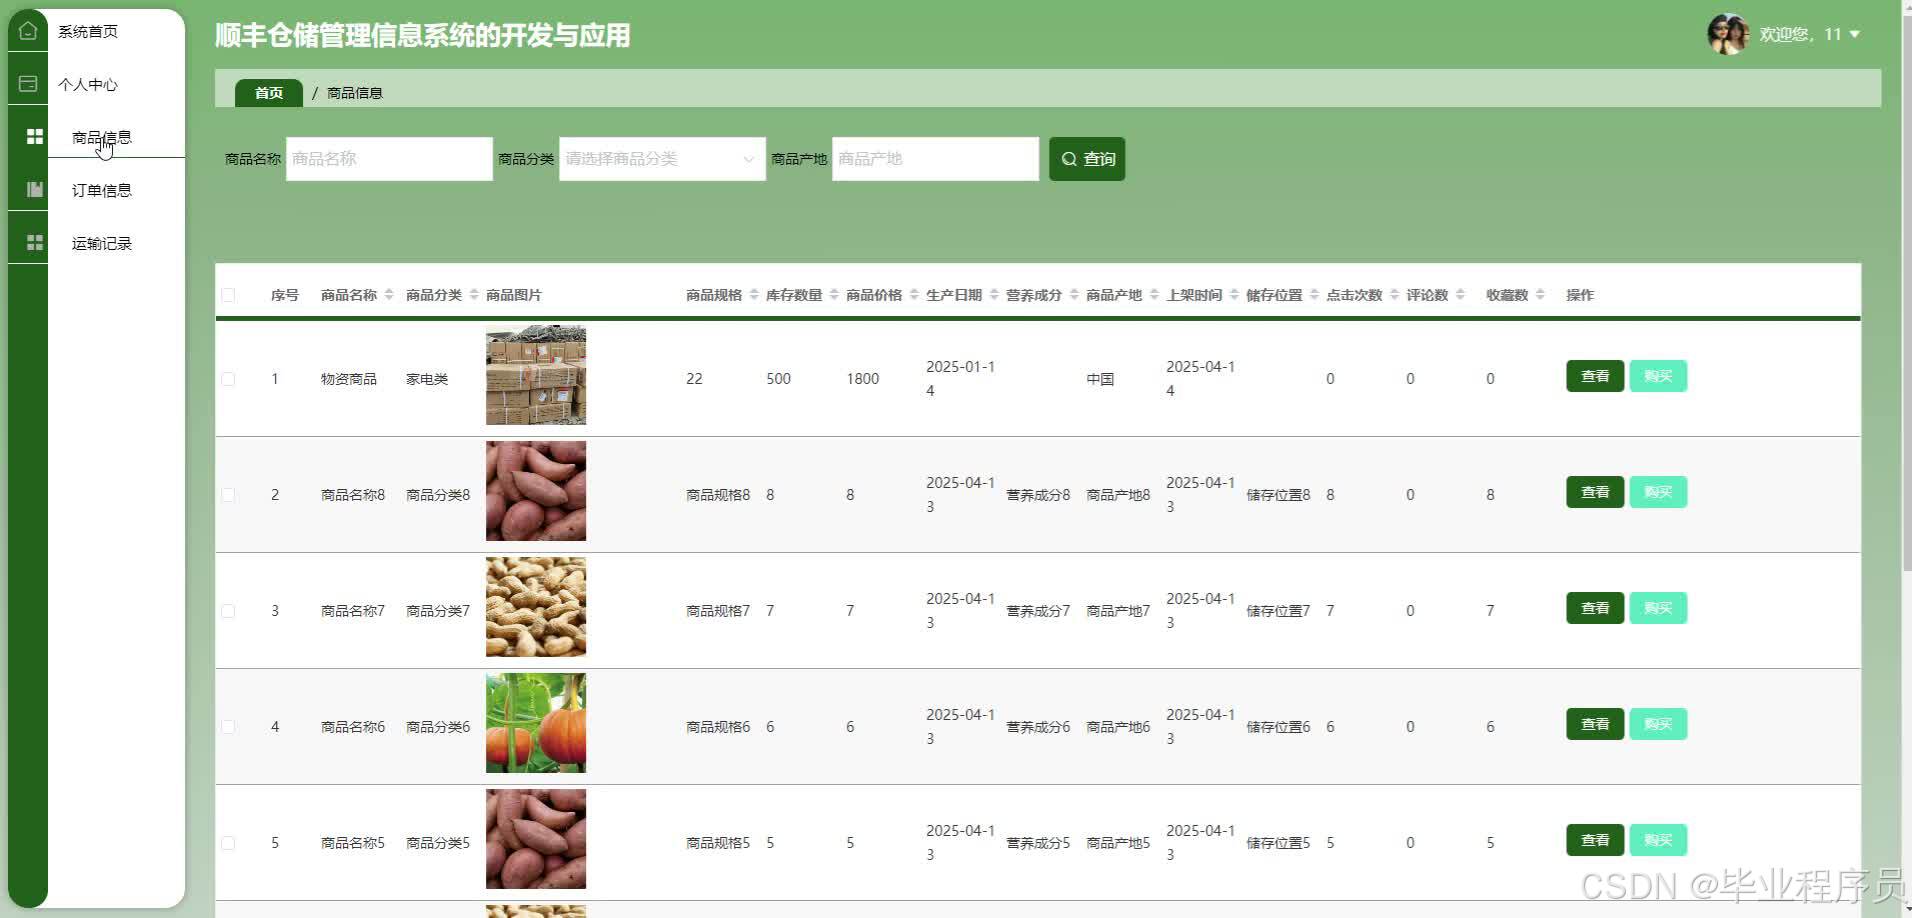Go to 订单信息 in sidebar
1912x918 pixels.
pos(102,190)
